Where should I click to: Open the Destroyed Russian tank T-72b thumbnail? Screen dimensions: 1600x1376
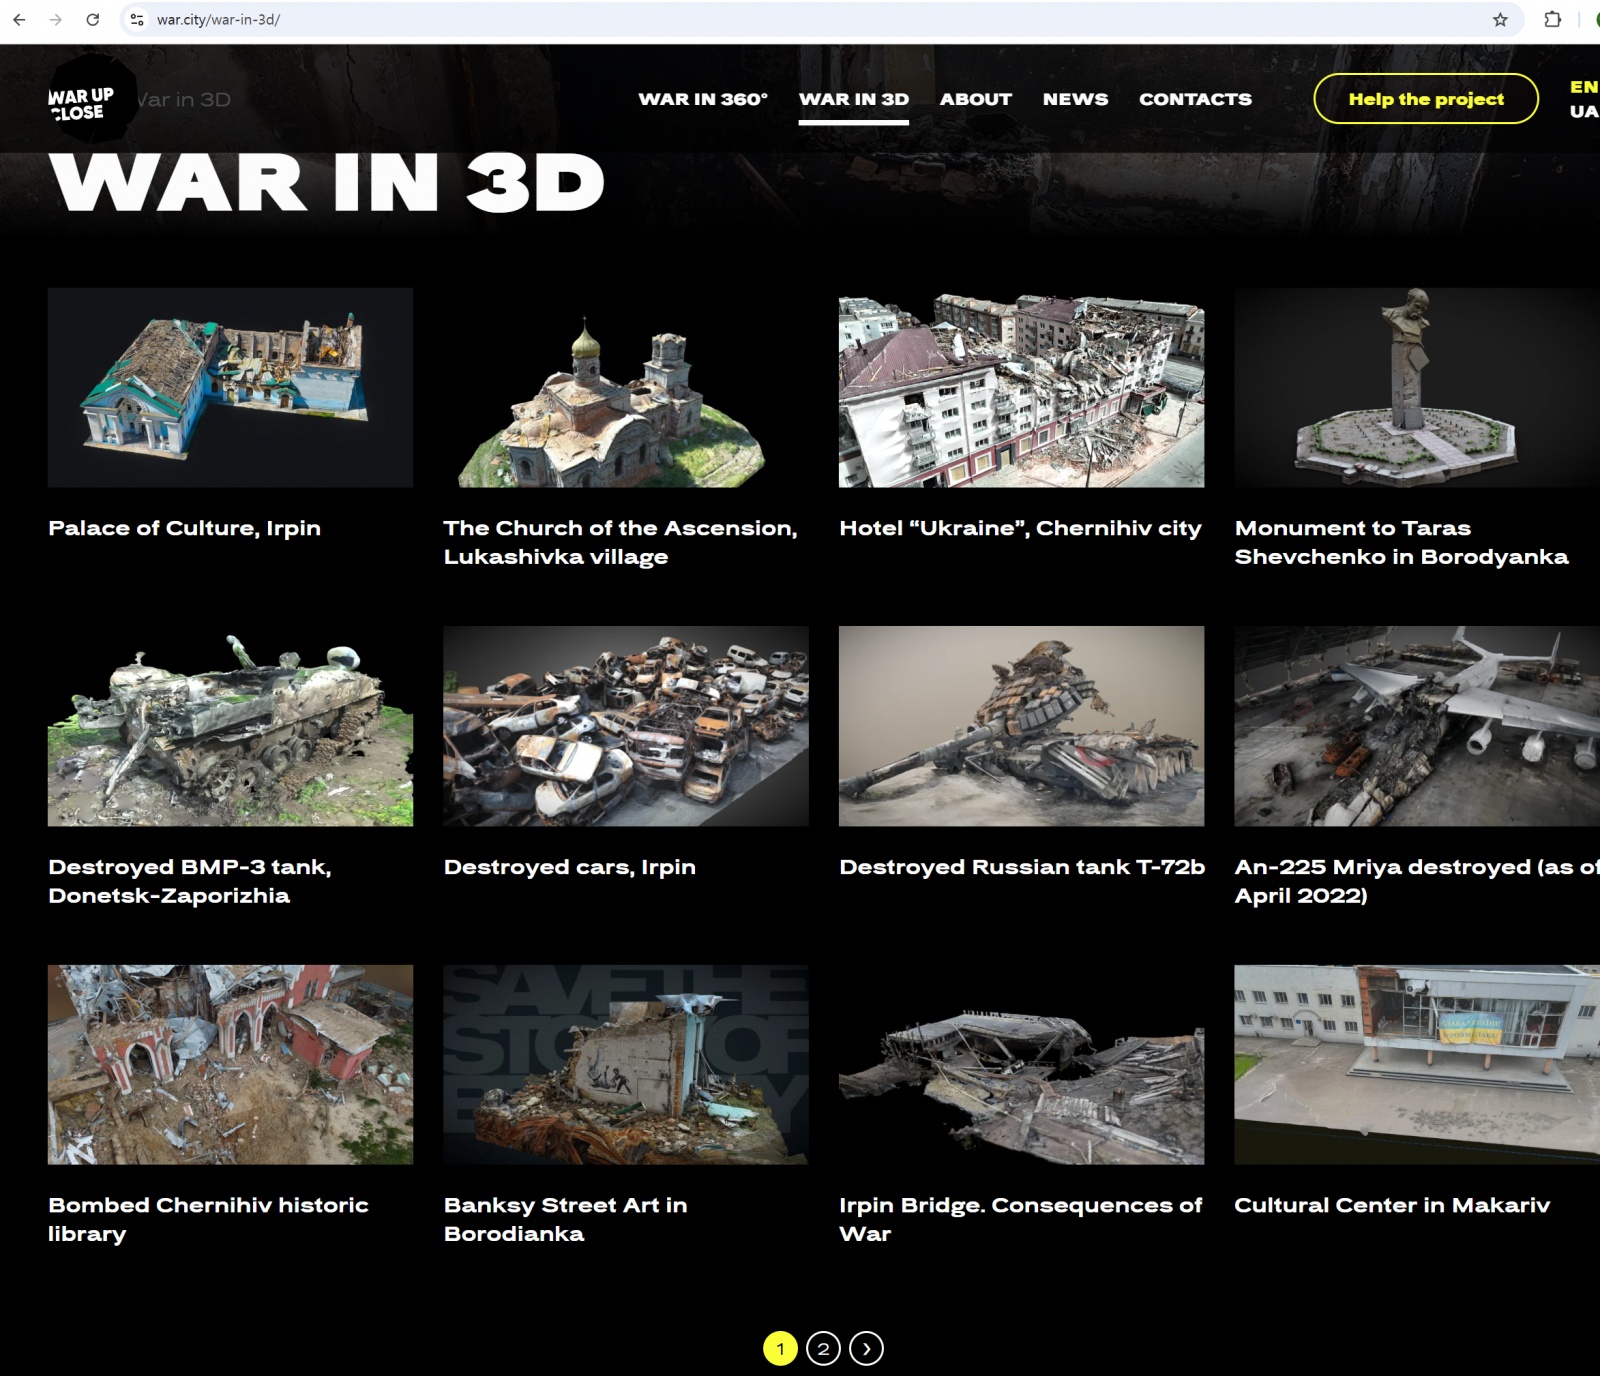pyautogui.click(x=1021, y=726)
